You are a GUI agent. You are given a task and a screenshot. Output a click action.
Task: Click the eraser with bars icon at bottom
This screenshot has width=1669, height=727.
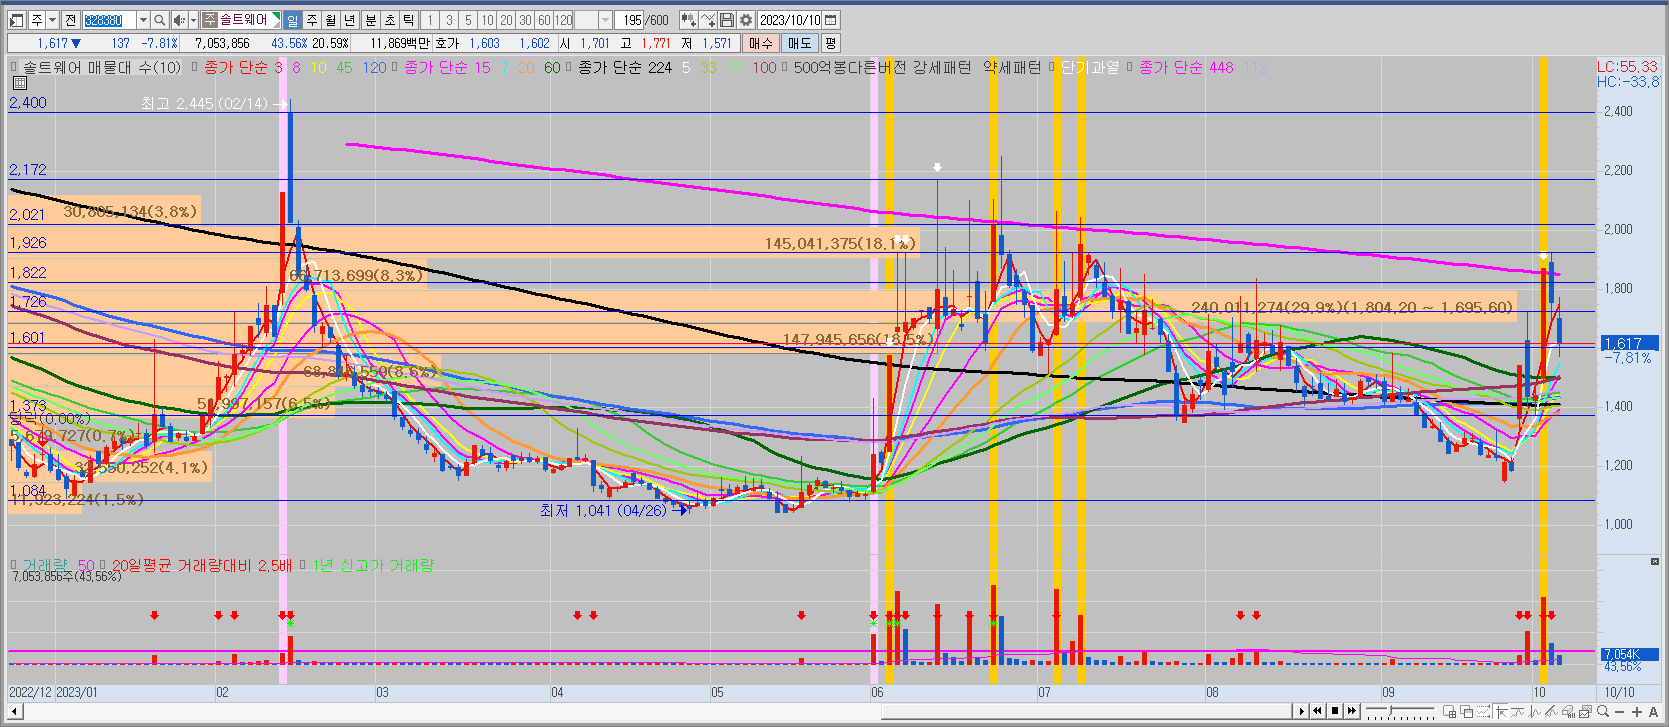pos(1568,711)
